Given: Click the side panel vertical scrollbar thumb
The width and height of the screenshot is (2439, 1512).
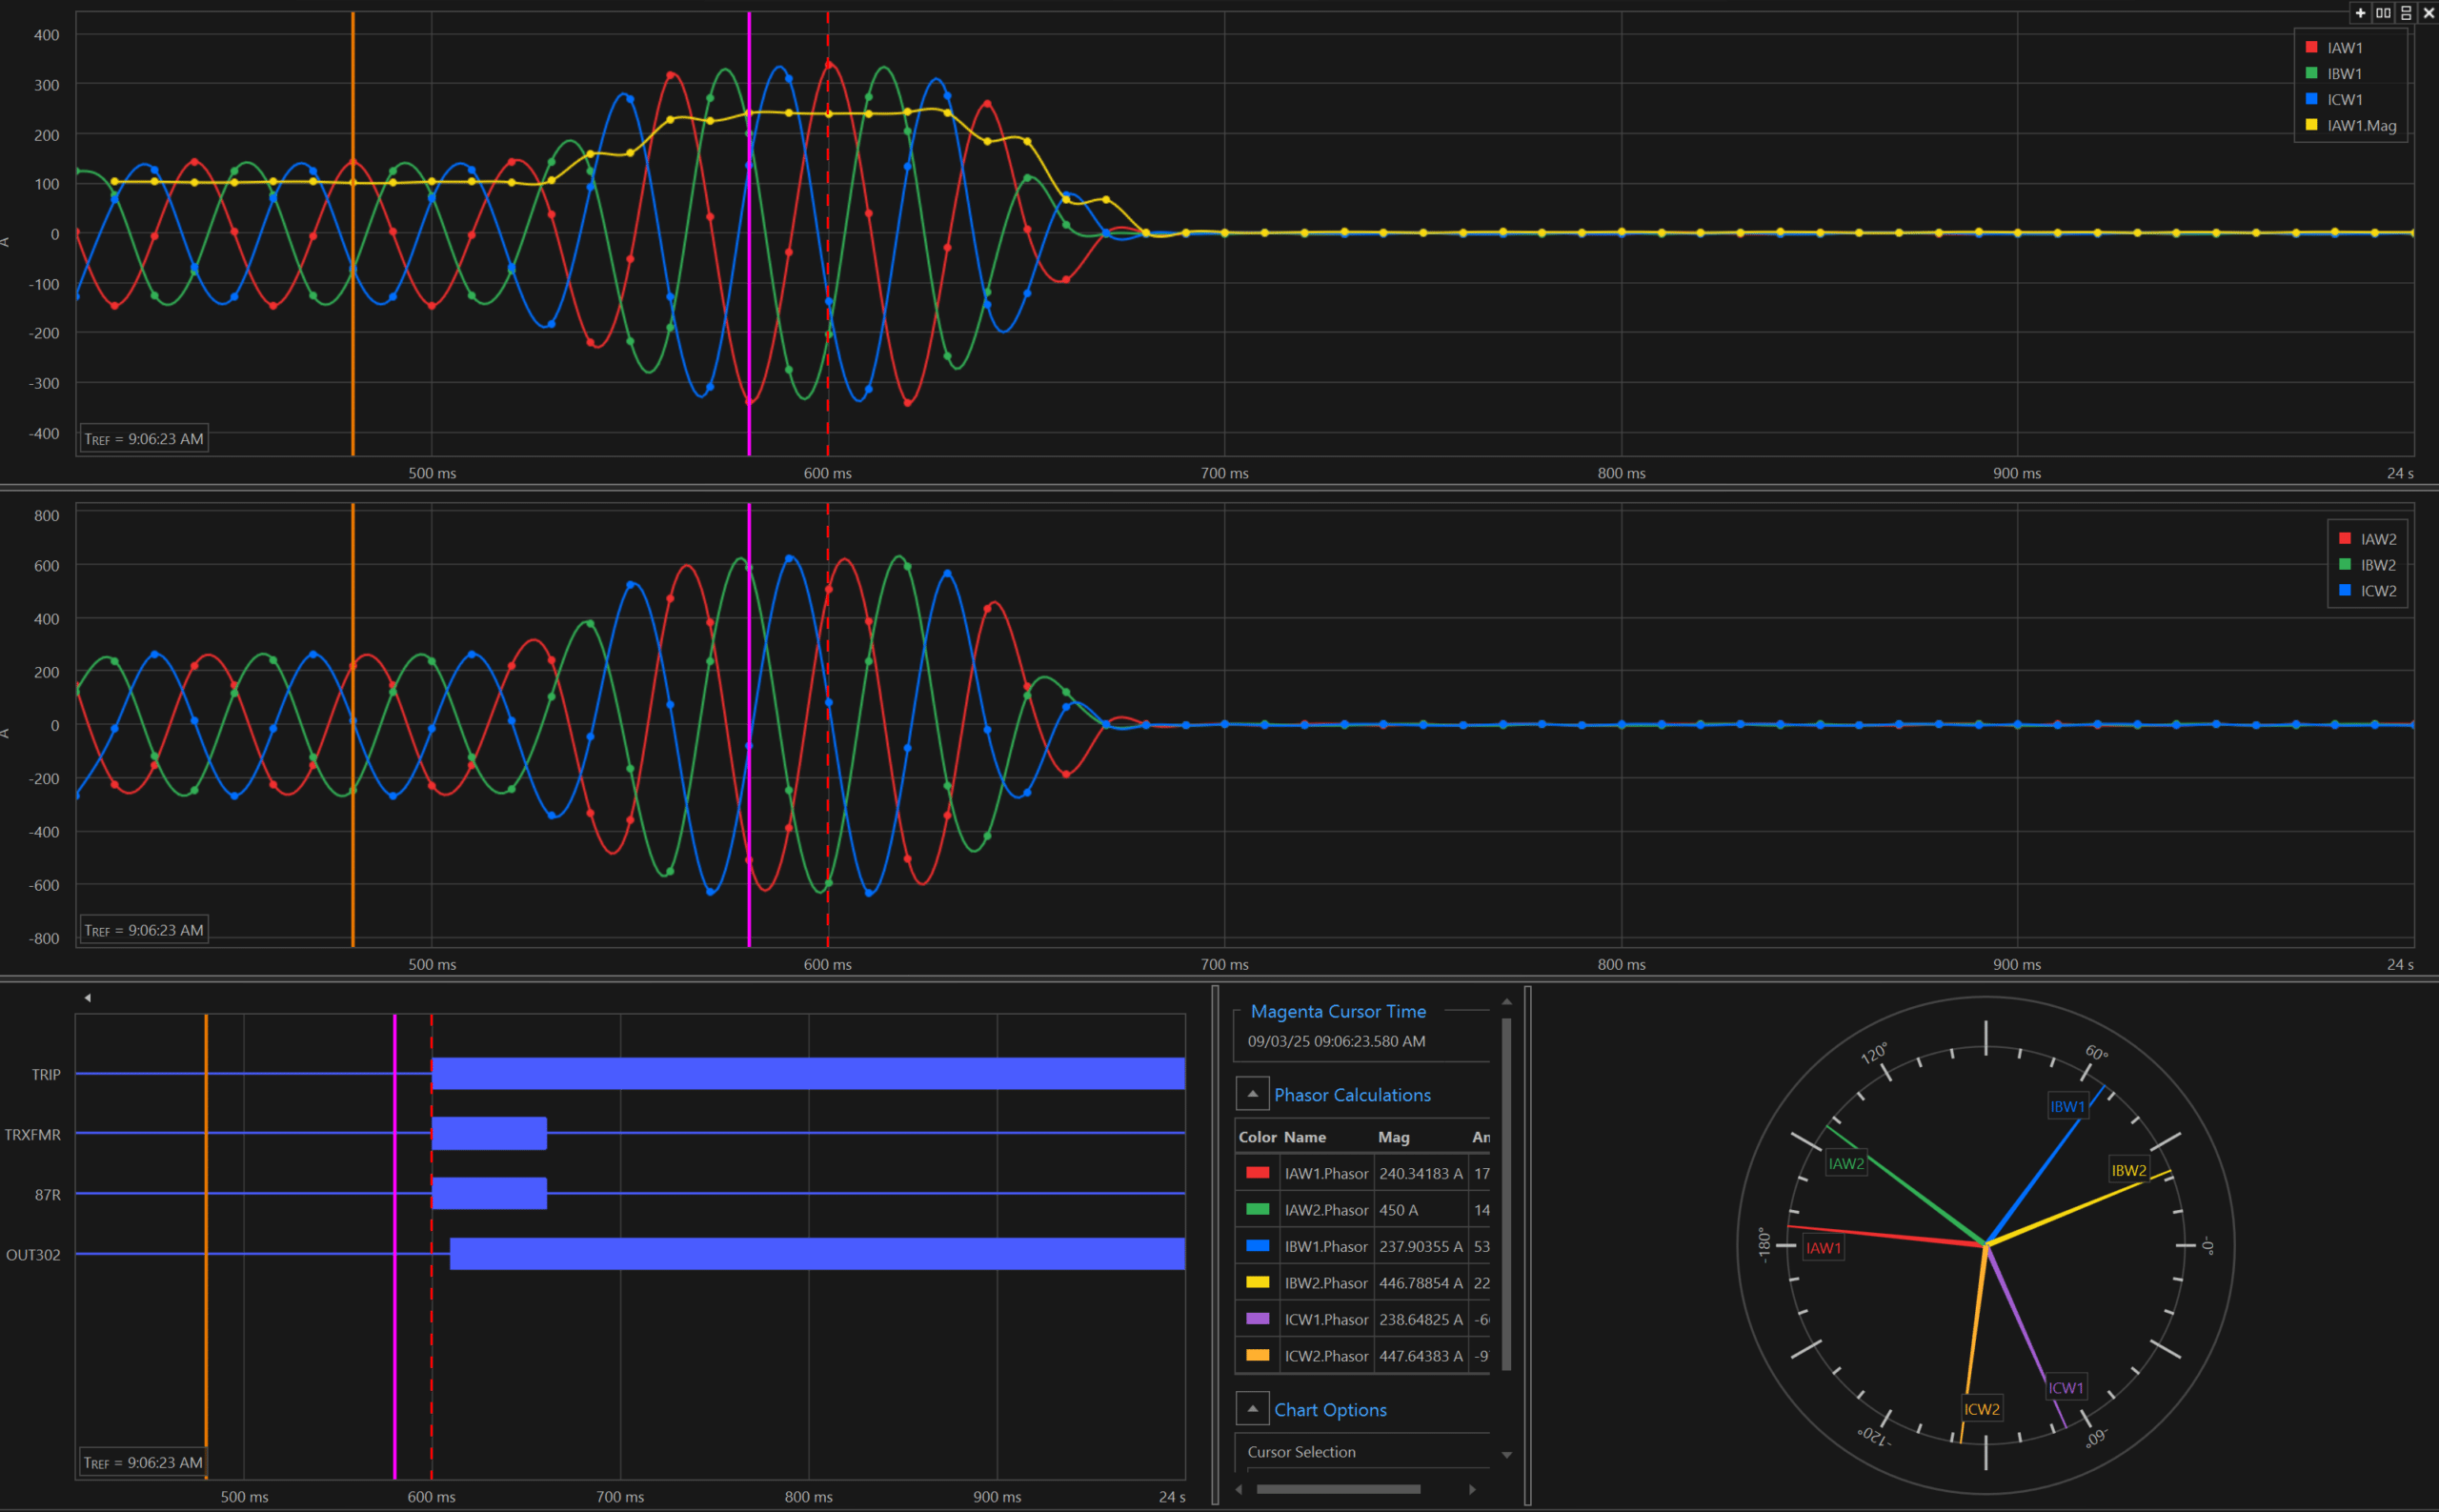Looking at the screenshot, I should tap(1507, 1194).
